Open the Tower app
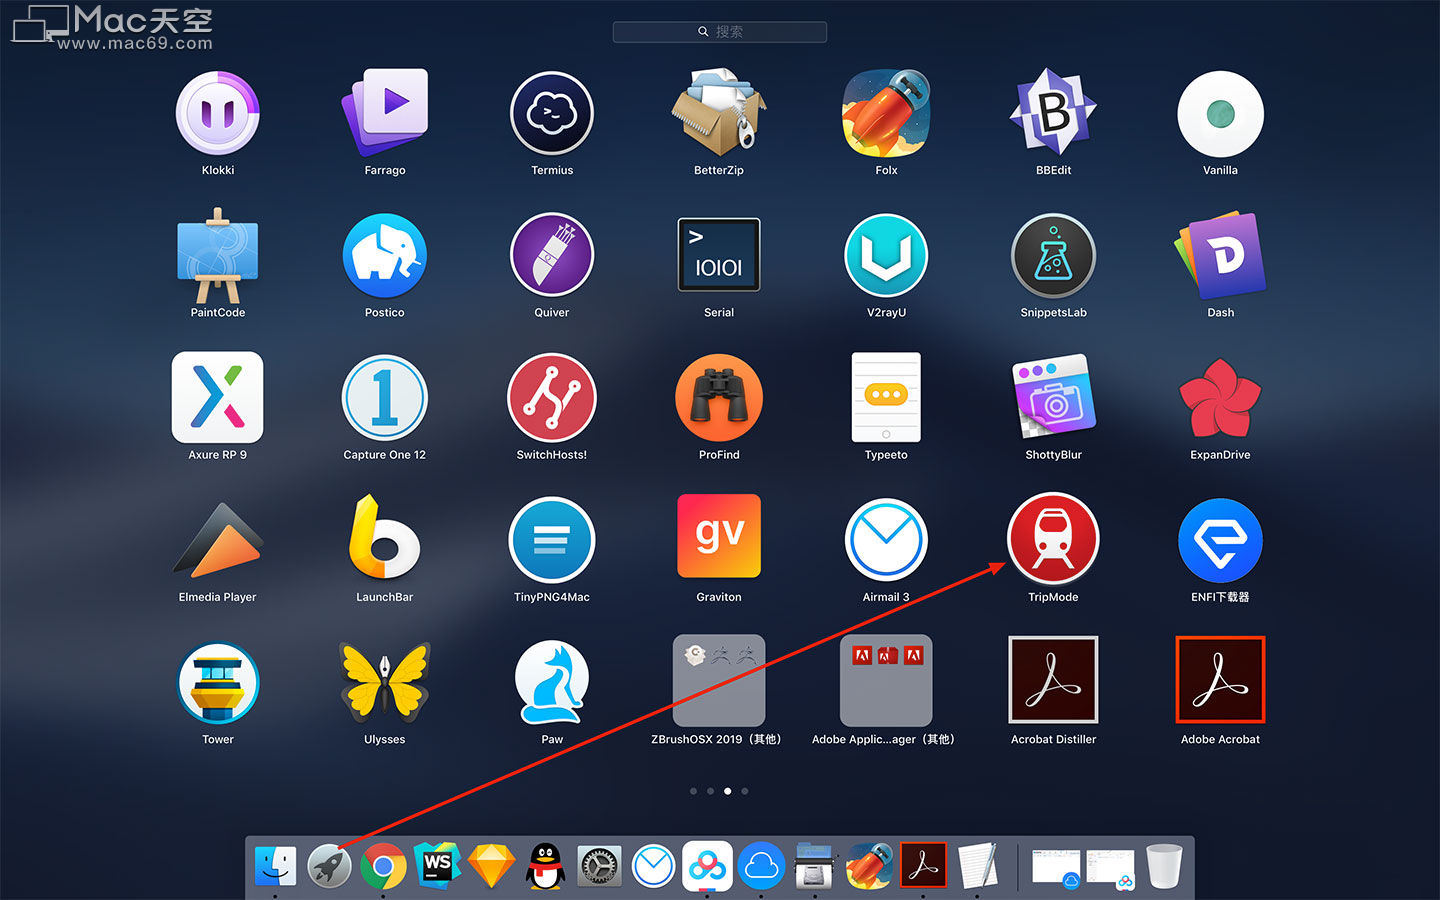This screenshot has height=900, width=1440. pyautogui.click(x=218, y=683)
